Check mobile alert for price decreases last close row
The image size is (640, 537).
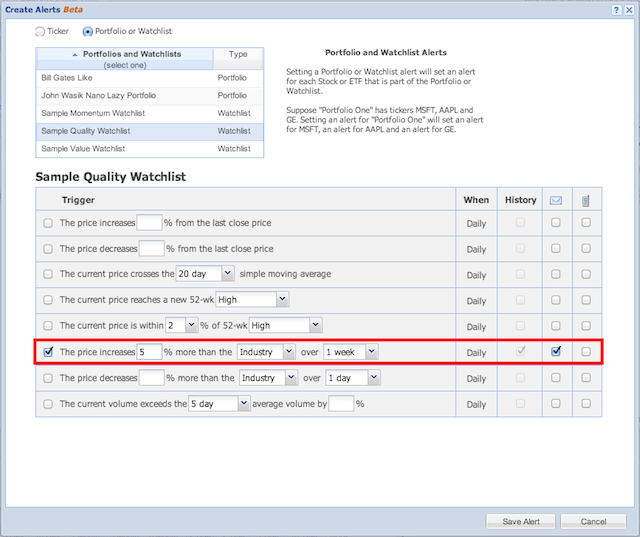pos(586,249)
